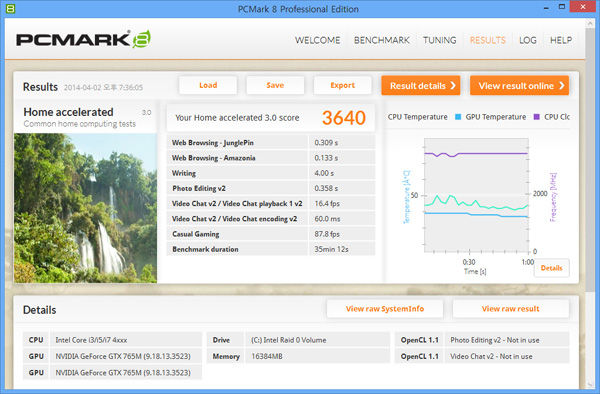Minimize the PCMark 8 window
The width and height of the screenshot is (600, 394).
point(546,8)
